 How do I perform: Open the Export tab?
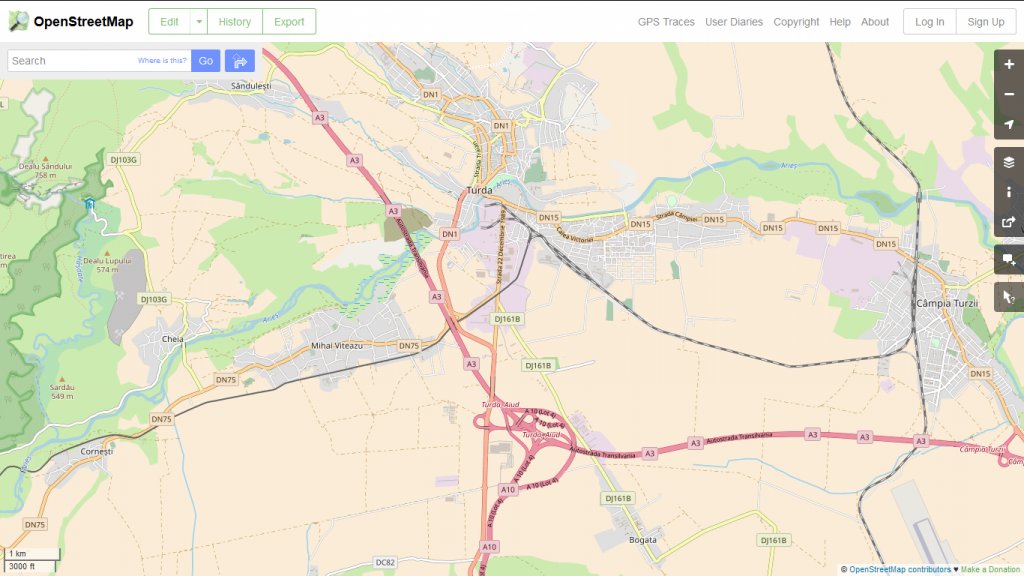pyautogui.click(x=289, y=22)
